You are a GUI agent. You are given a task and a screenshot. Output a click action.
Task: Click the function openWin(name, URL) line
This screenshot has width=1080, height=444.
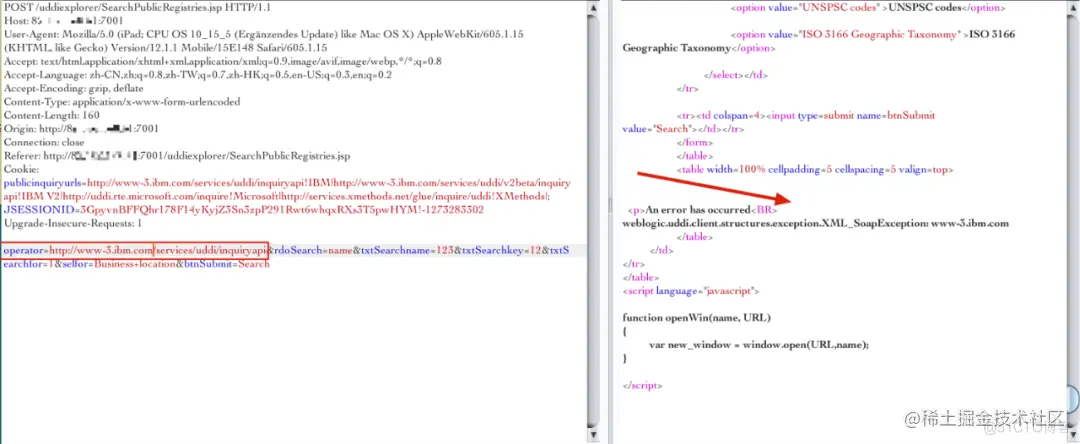point(696,318)
